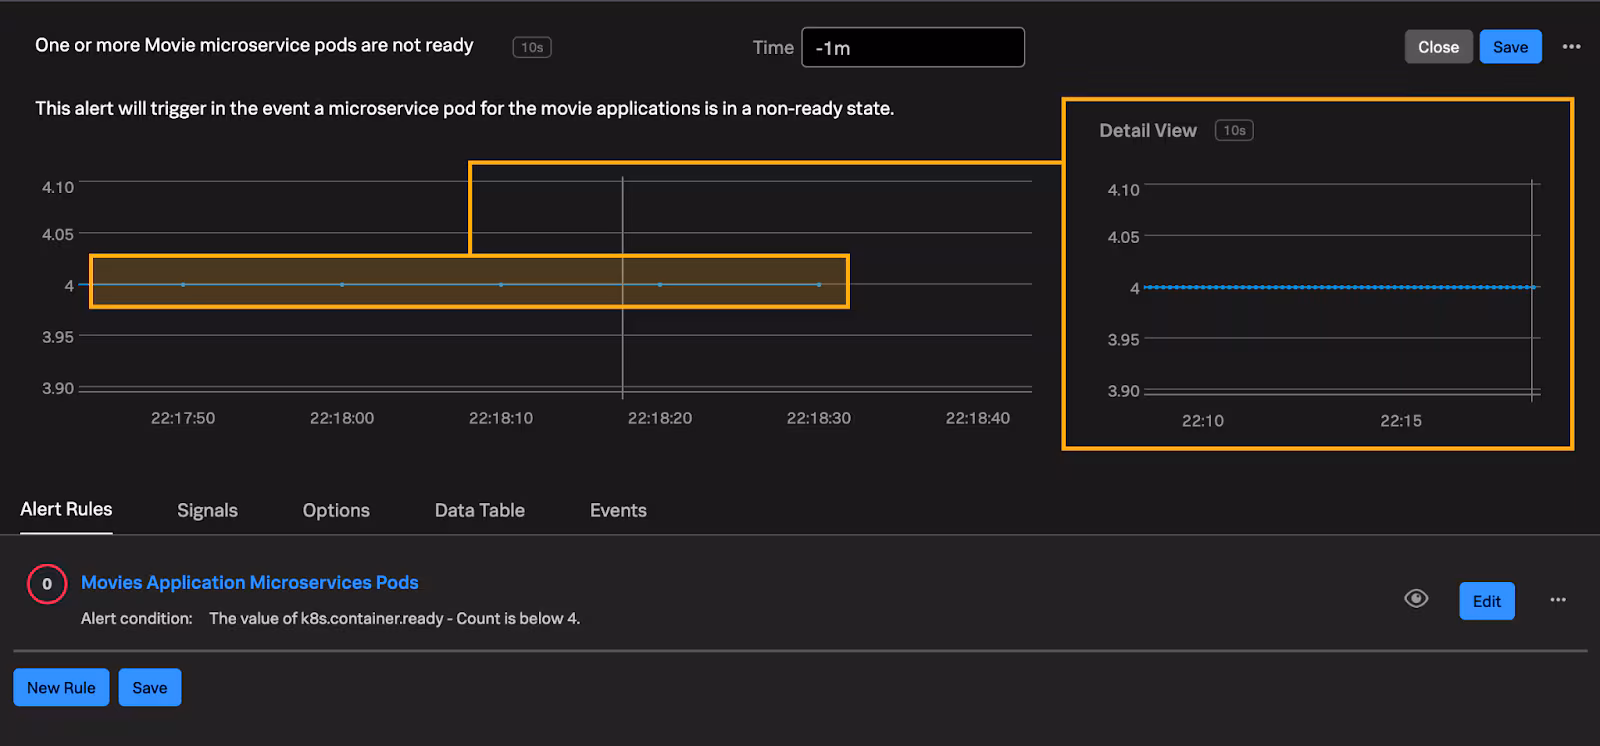Switch to the Signals tab
The height and width of the screenshot is (746, 1600).
tap(207, 510)
